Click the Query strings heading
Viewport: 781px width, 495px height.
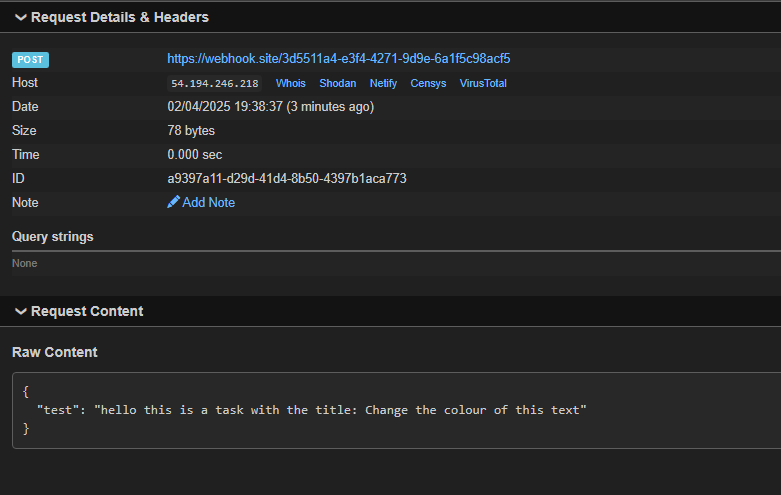coord(52,237)
